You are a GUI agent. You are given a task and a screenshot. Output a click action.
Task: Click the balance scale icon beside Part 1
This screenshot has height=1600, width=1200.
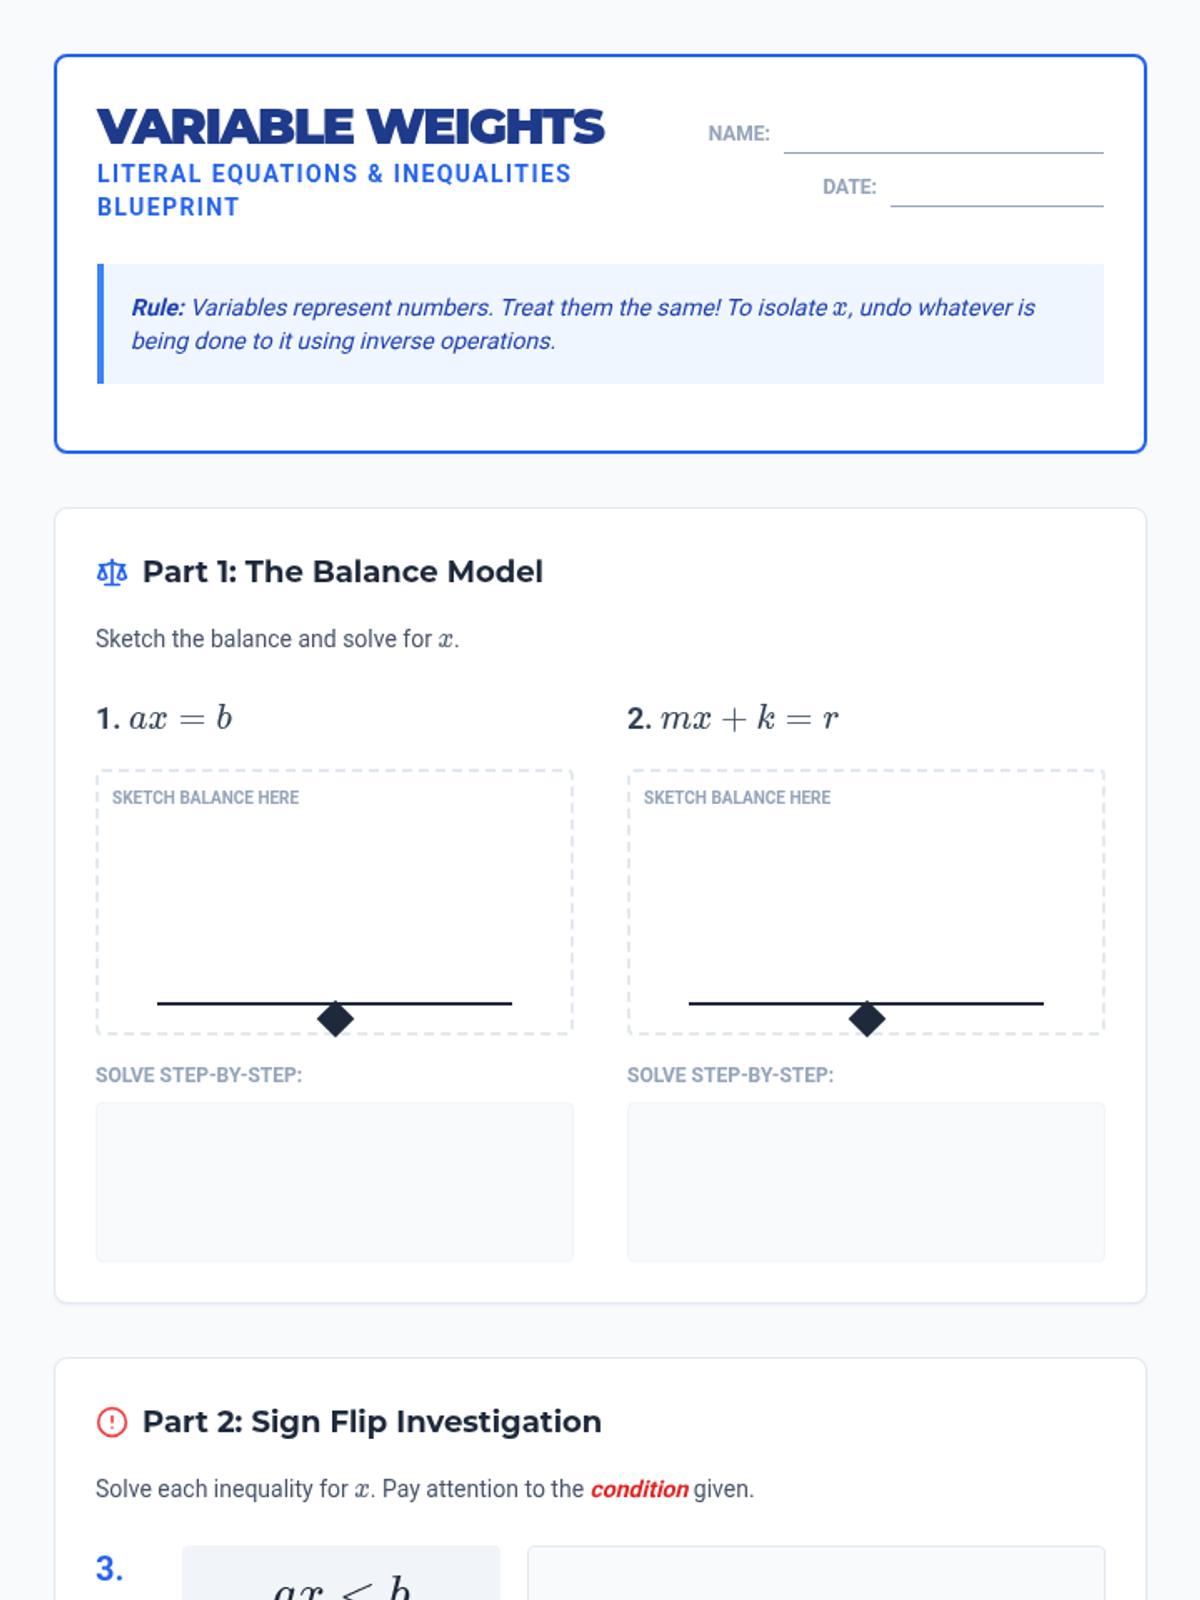[x=112, y=573]
